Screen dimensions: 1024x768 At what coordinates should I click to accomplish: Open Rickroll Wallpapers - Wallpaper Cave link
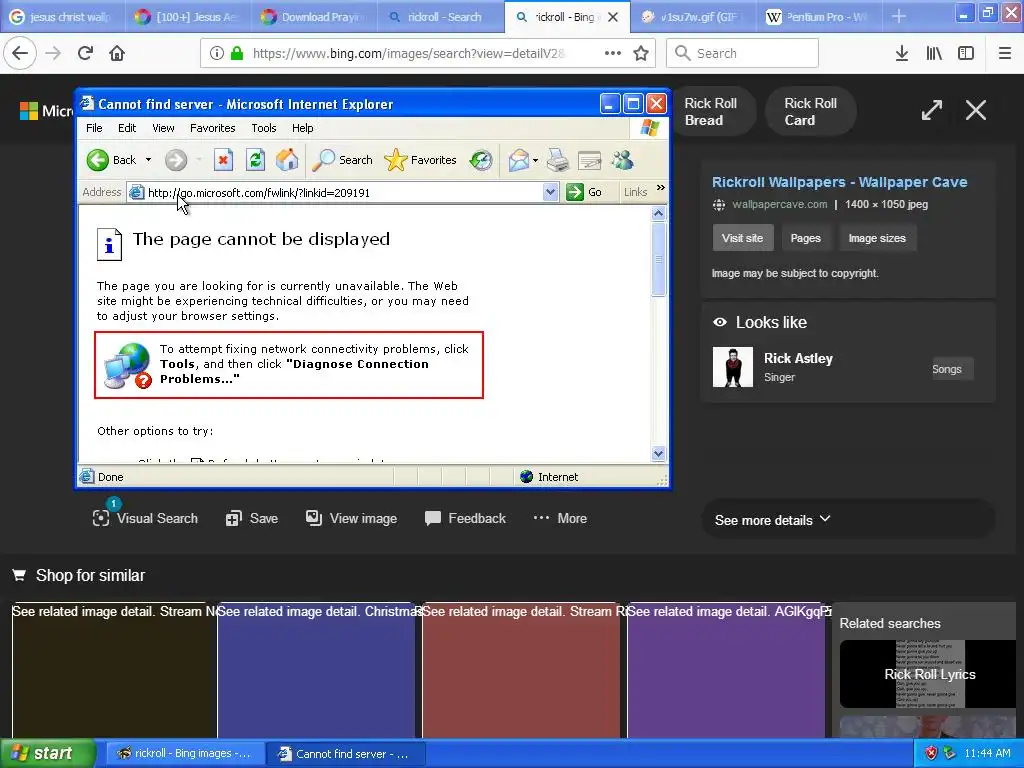pyautogui.click(x=839, y=182)
